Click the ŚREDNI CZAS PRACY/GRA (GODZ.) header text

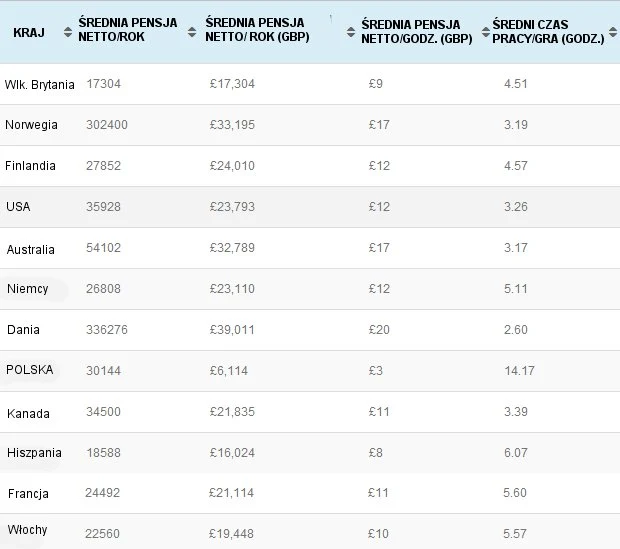(548, 32)
